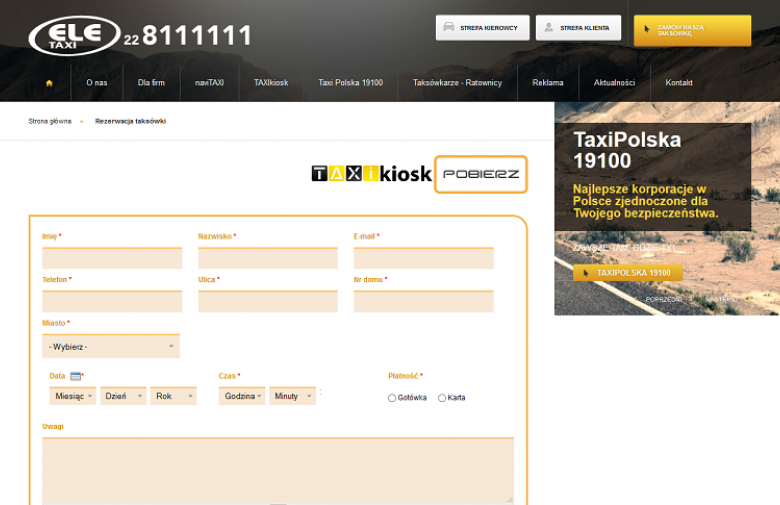
Task: Focus the Nazwisko input field
Action: pyautogui.click(x=268, y=258)
